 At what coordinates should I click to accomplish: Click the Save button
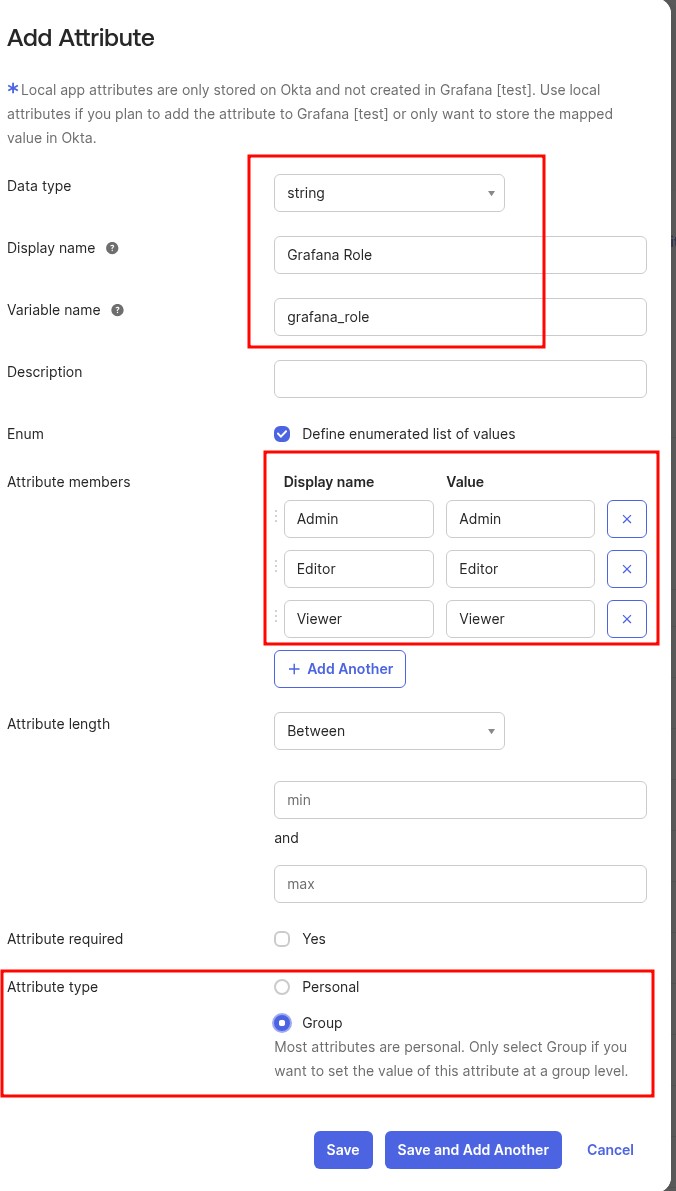343,1150
